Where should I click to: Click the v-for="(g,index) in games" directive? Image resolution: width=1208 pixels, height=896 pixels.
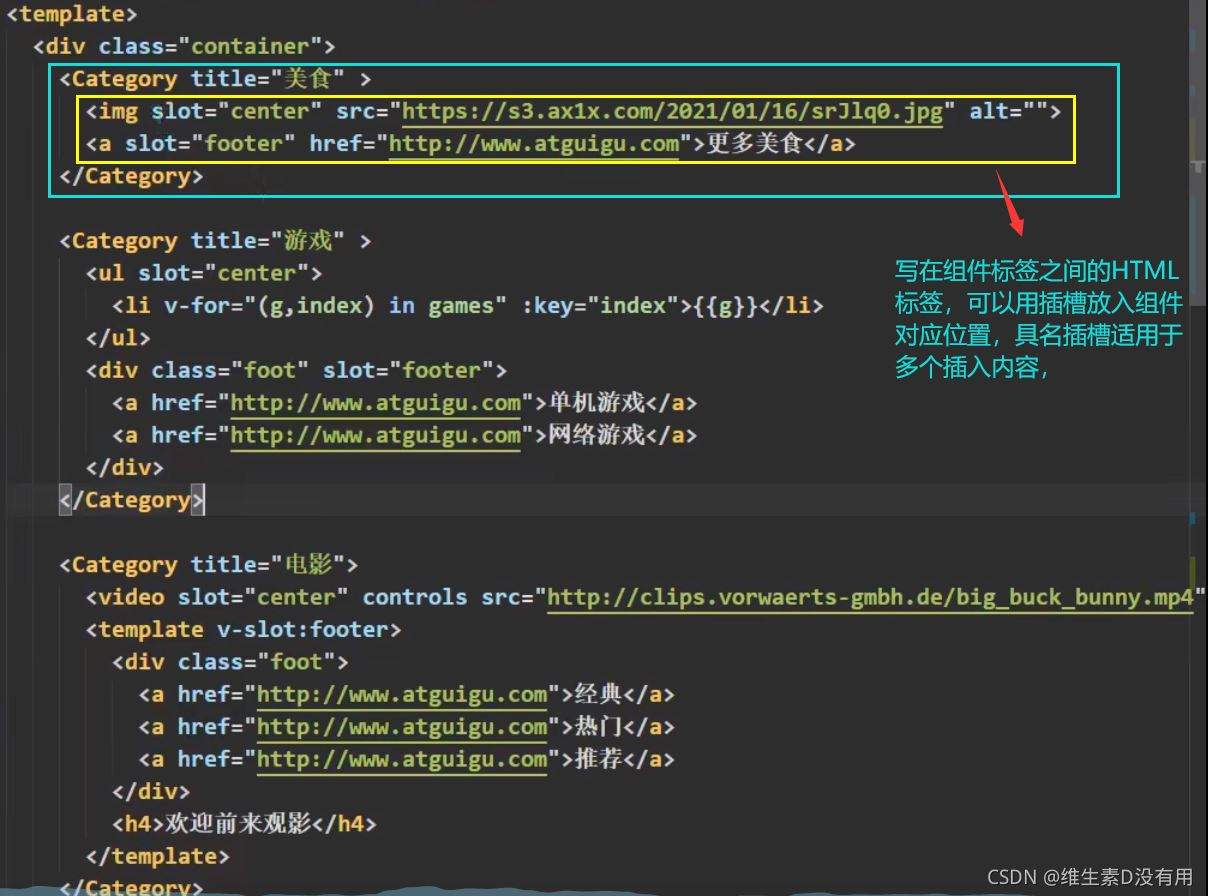pyautogui.click(x=336, y=305)
